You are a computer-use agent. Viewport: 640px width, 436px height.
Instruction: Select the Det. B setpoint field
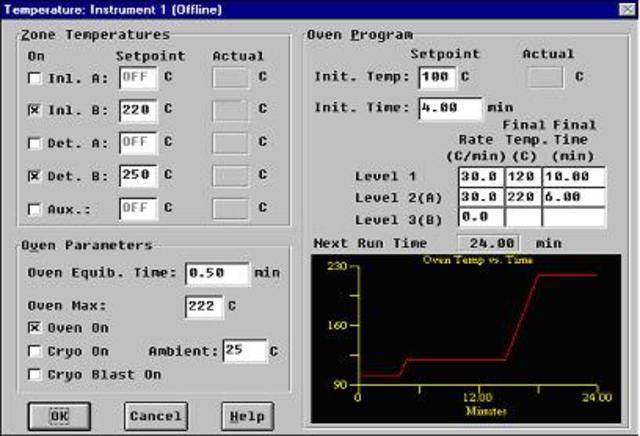click(138, 175)
